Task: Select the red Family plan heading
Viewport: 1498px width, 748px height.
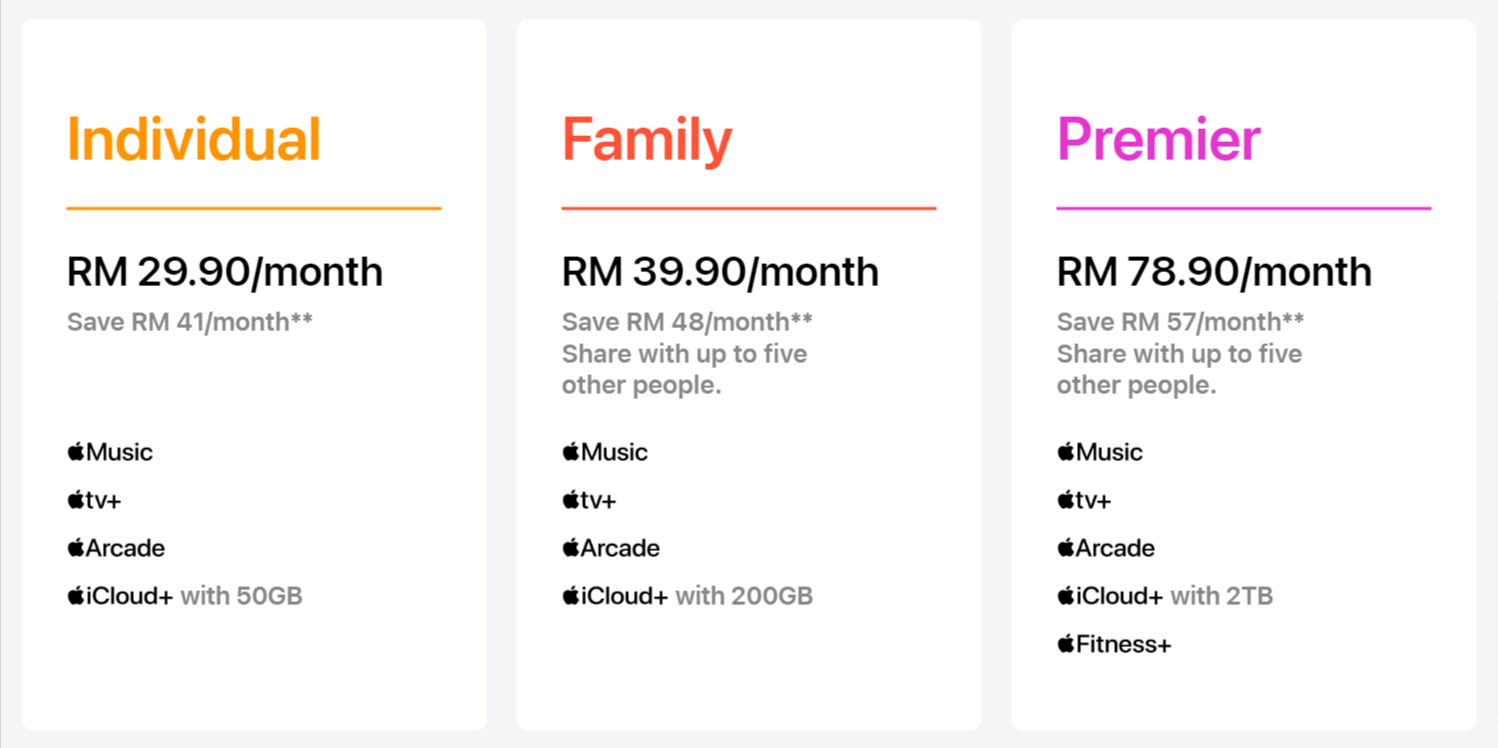Action: 647,140
